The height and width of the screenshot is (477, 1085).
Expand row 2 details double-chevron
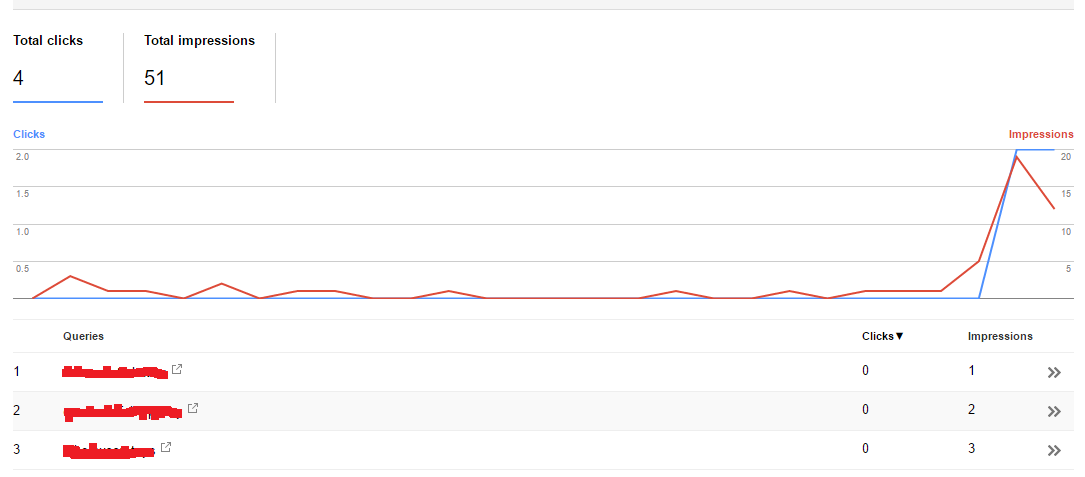1054,411
